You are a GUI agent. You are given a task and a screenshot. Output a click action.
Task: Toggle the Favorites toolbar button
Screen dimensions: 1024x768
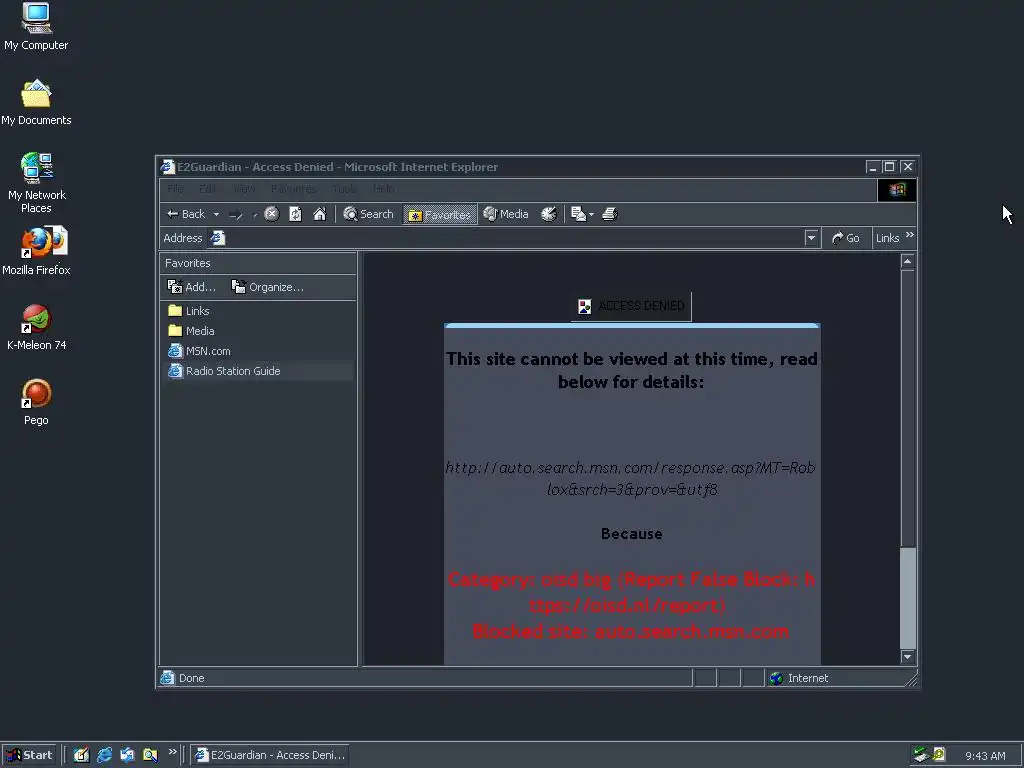click(440, 214)
